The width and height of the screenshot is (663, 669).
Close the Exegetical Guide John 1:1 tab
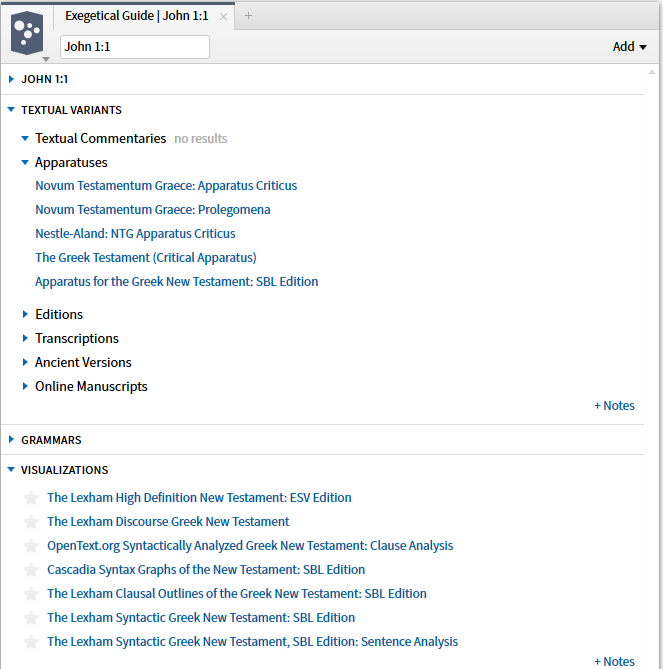(223, 16)
